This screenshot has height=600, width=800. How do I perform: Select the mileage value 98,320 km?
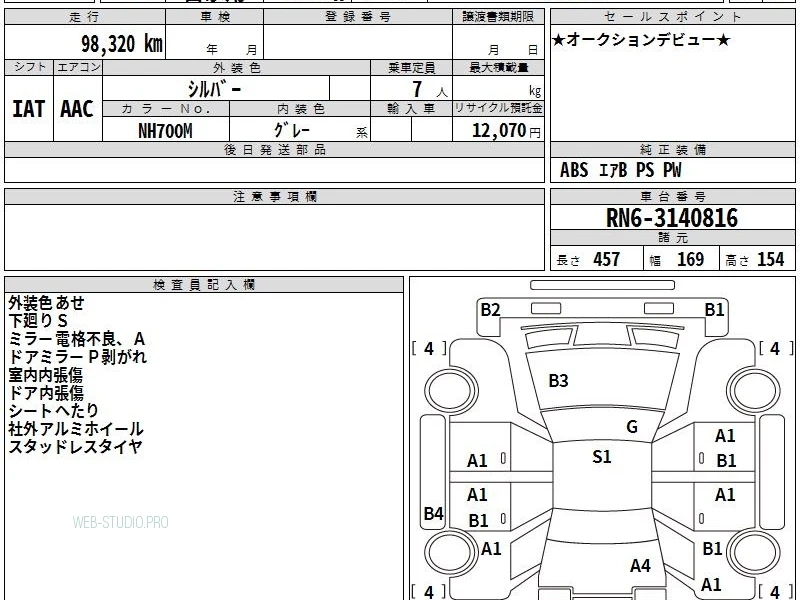pos(122,44)
